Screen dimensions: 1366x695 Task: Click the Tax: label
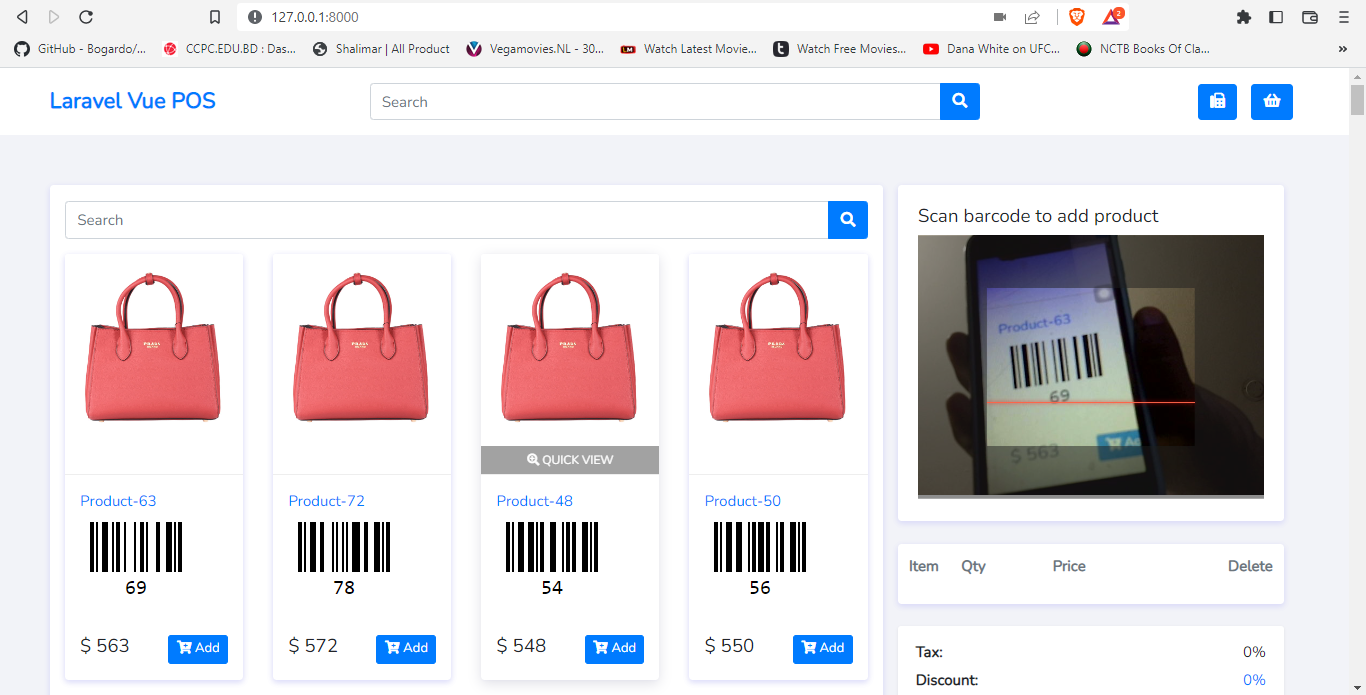[x=929, y=652]
